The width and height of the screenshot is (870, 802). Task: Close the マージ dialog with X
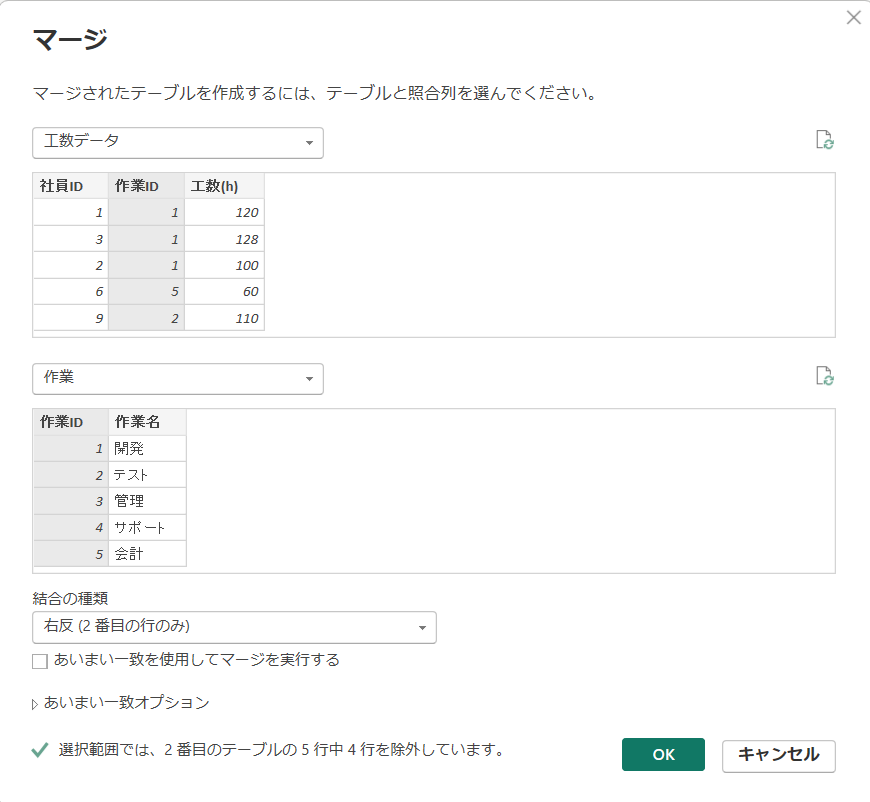coord(853,17)
